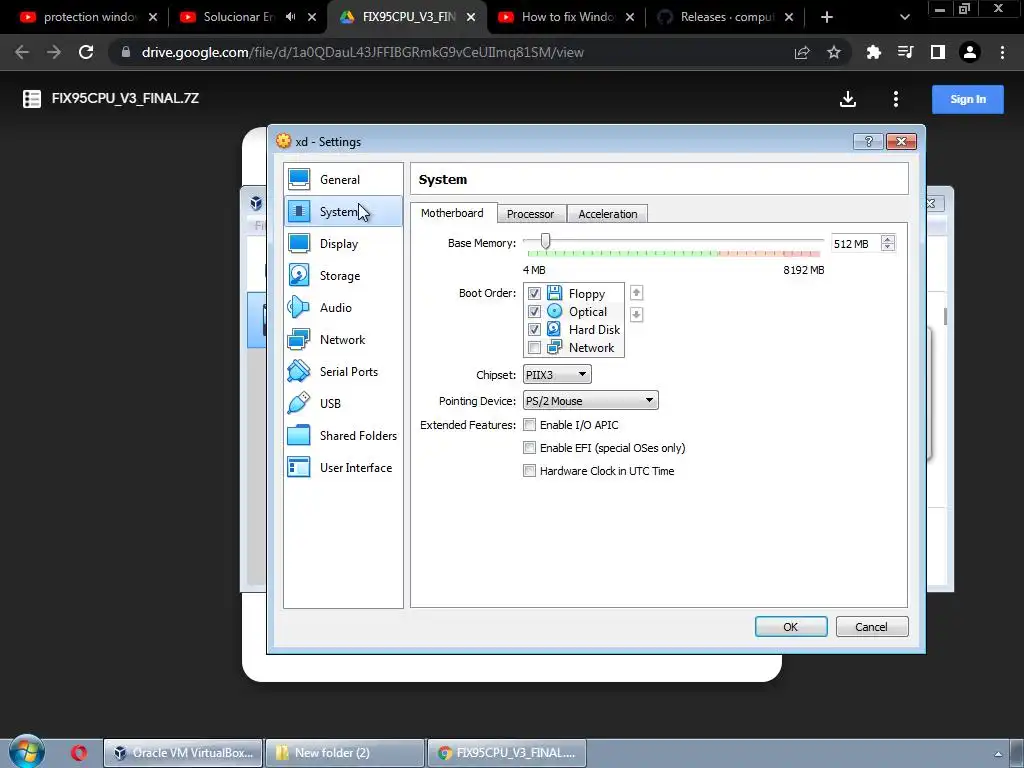The width and height of the screenshot is (1024, 768).
Task: Open FIX95CPU_V3_FINAL Chrome taskbar button
Action: [506, 753]
